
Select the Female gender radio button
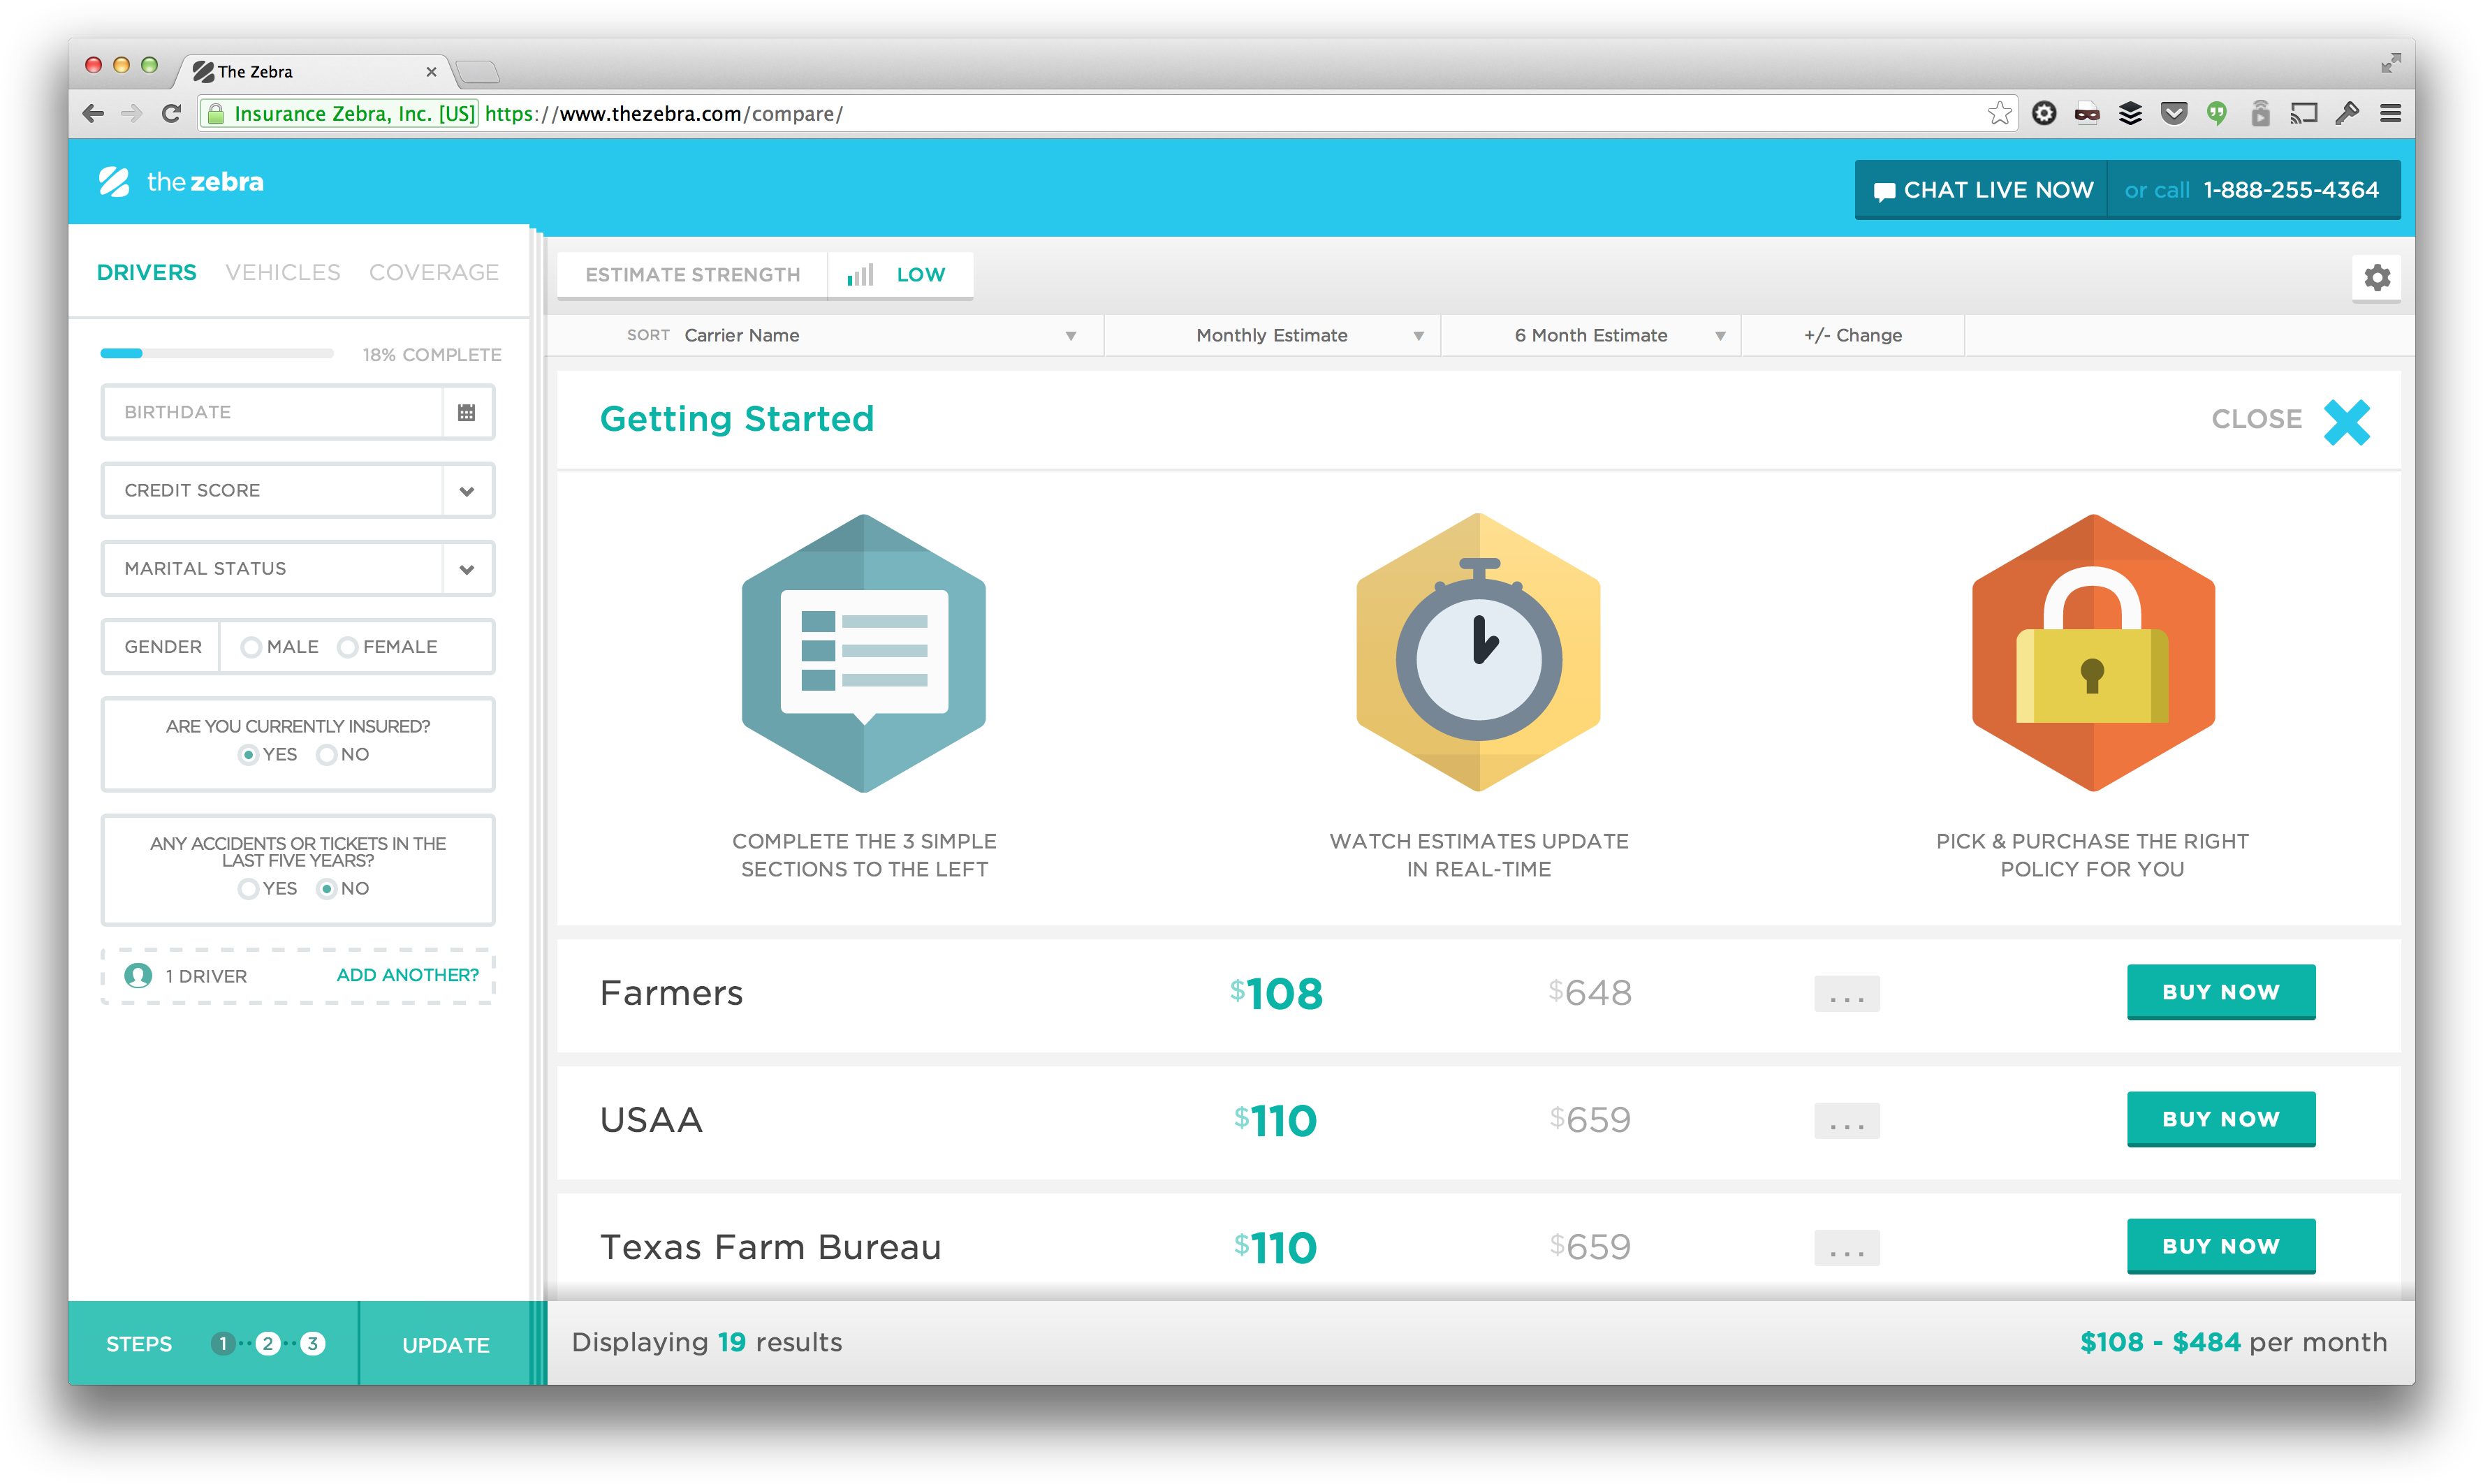[347, 648]
